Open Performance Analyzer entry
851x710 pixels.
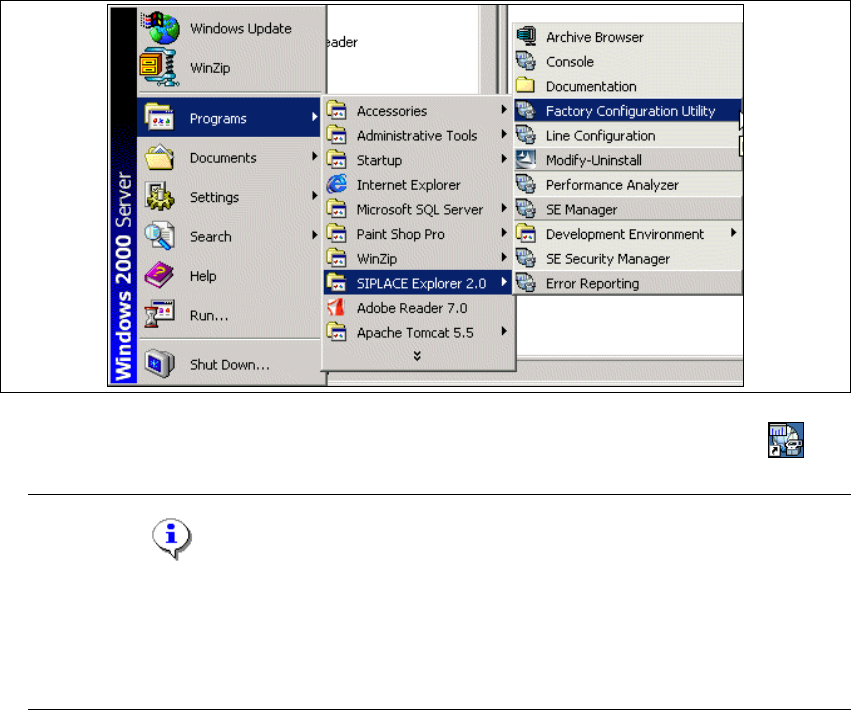(628, 185)
